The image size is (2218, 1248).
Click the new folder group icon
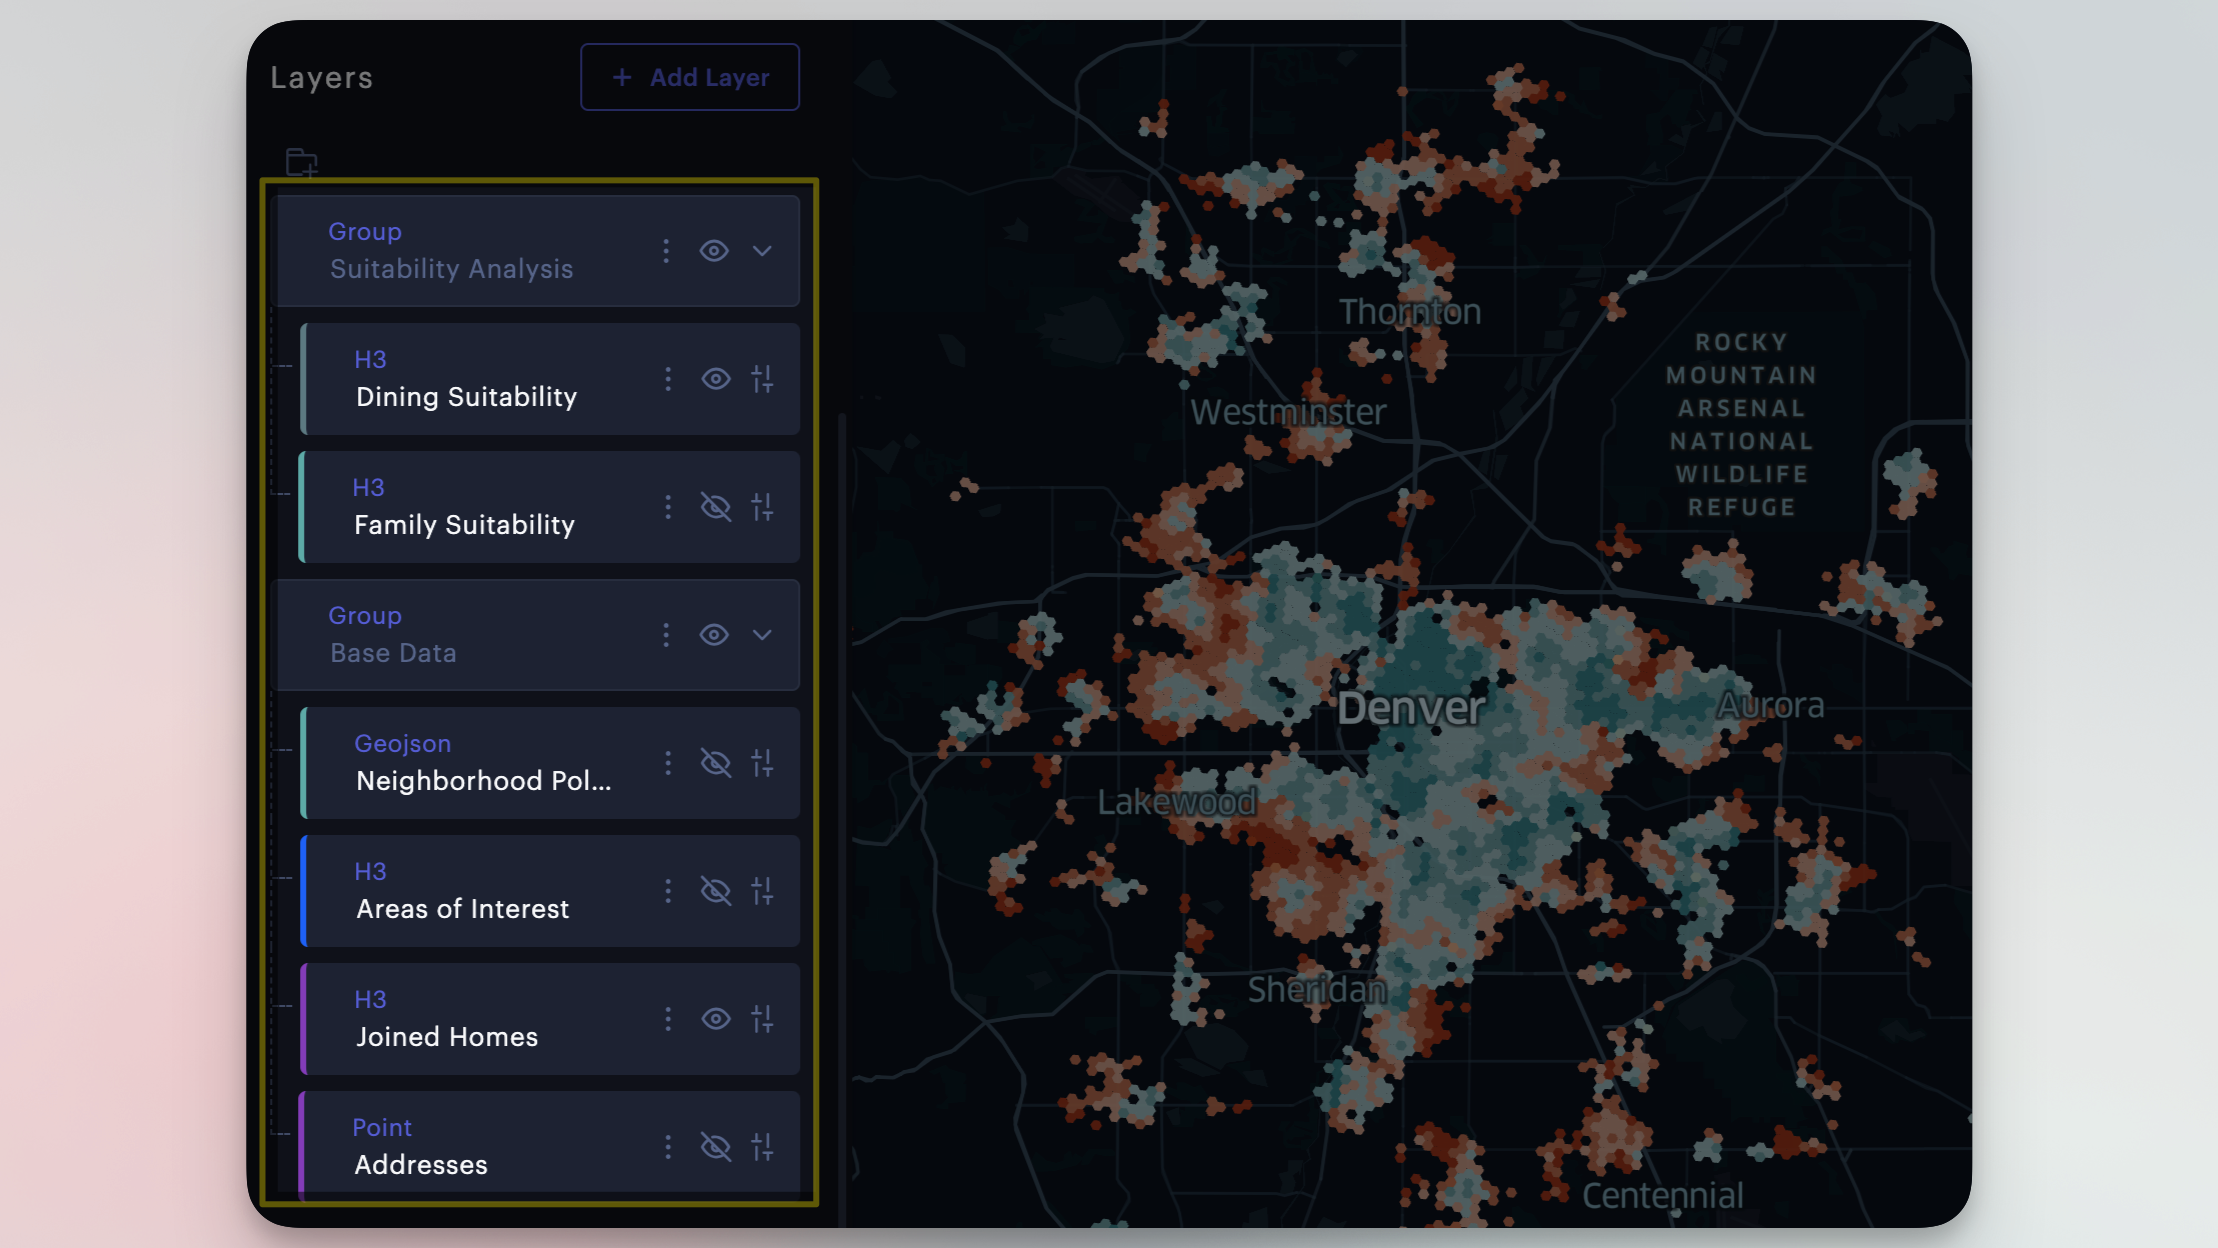[301, 162]
